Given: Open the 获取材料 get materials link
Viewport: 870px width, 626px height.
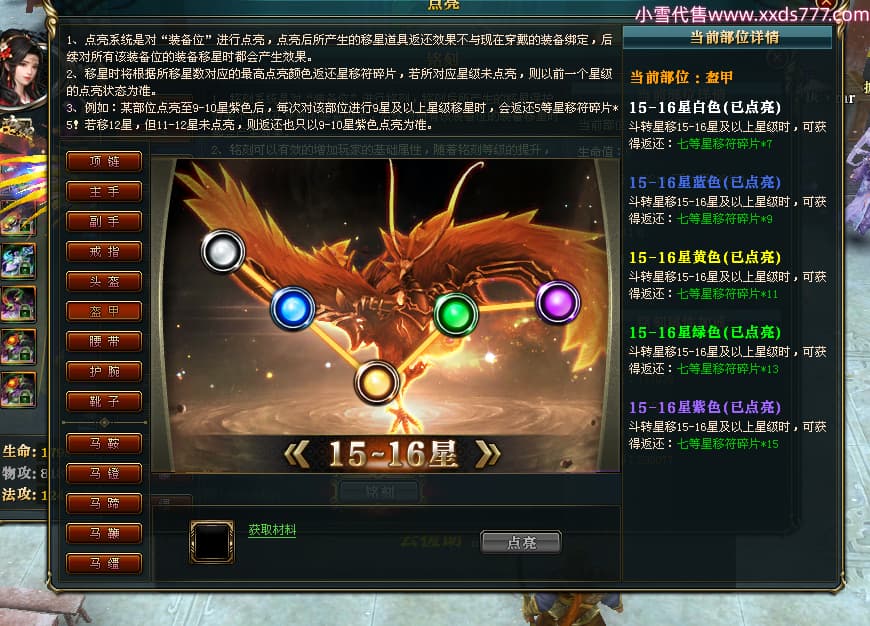Looking at the screenshot, I should pos(272,530).
